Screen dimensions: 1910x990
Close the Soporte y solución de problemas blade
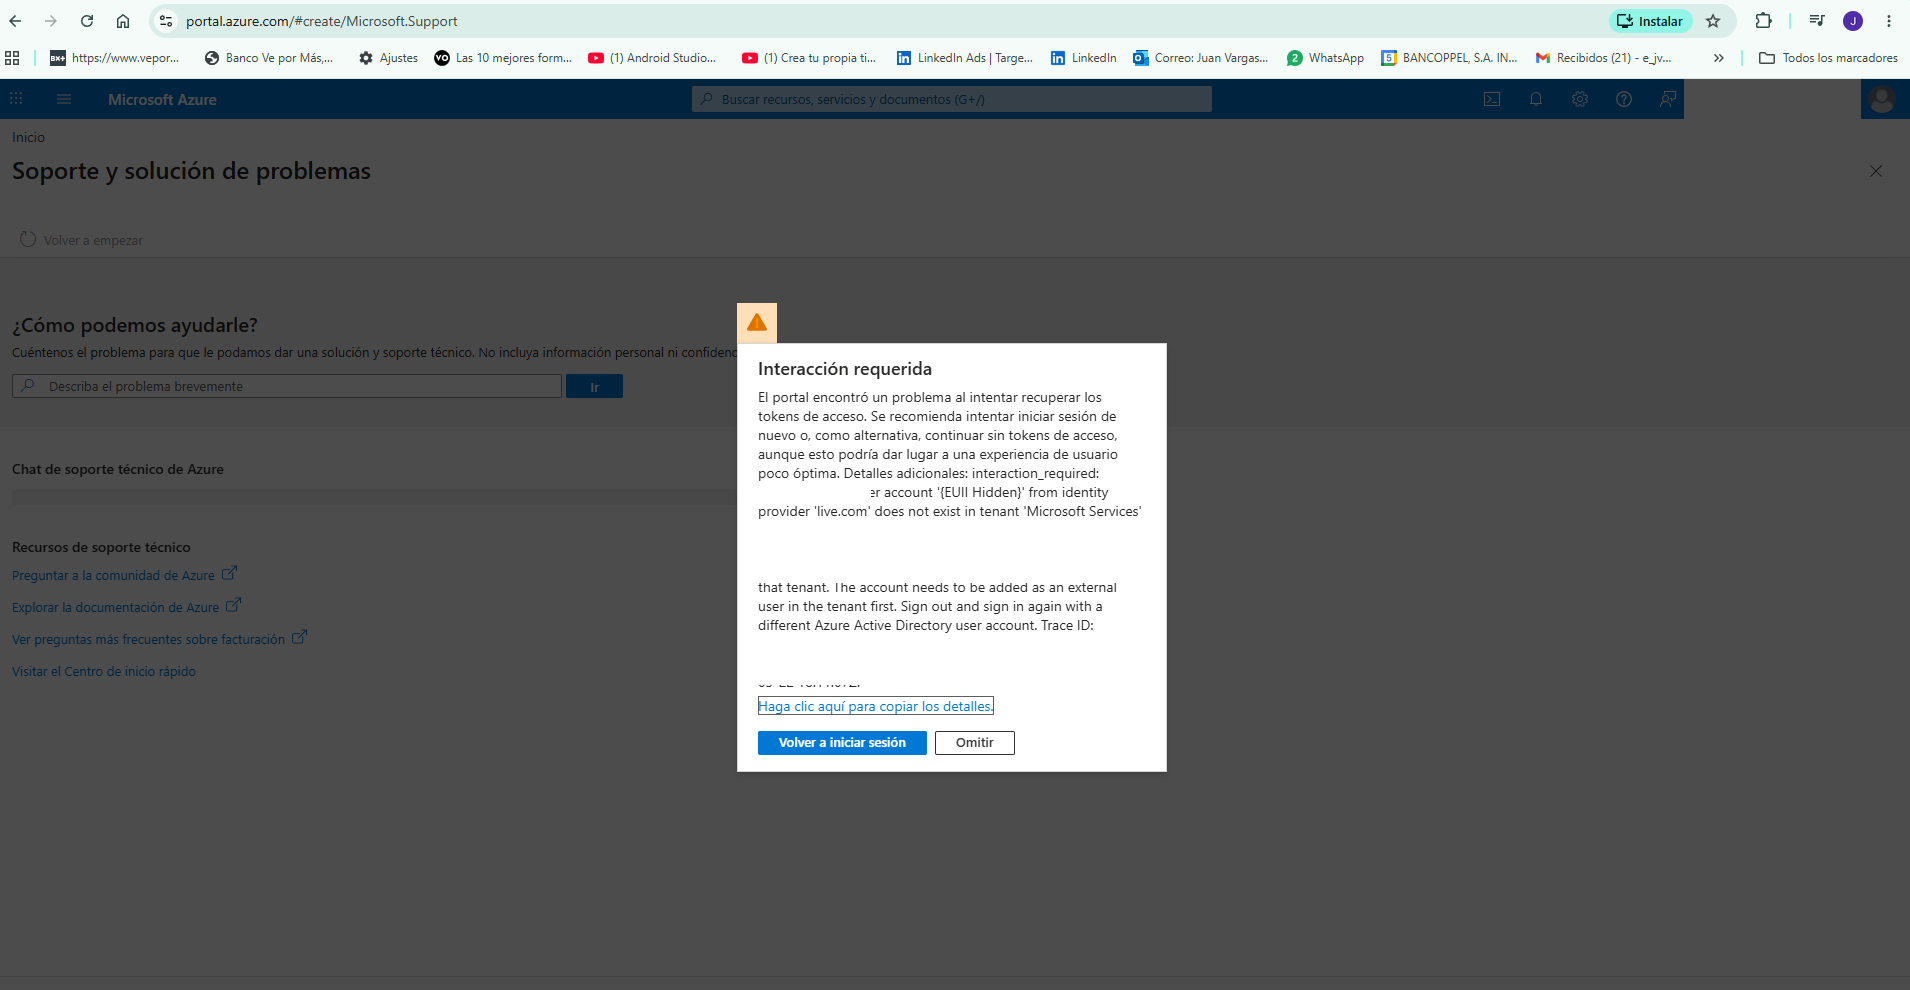[x=1876, y=171]
